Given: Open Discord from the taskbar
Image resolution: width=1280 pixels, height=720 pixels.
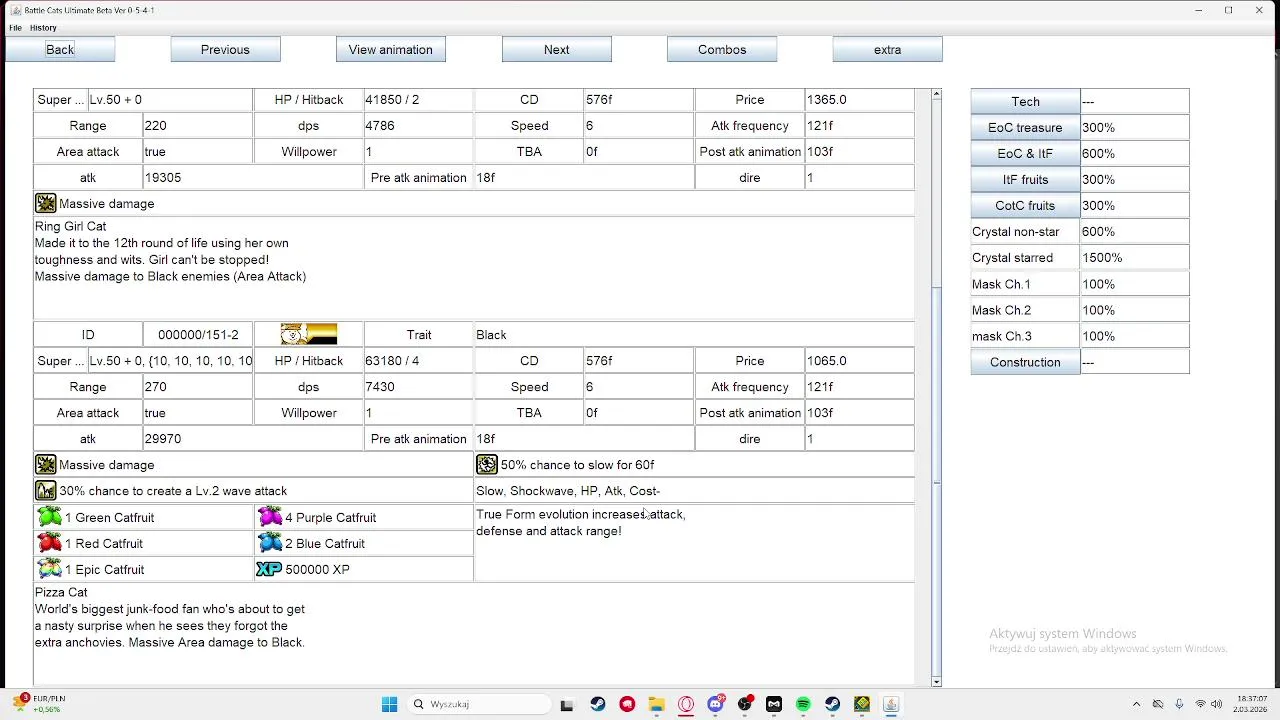Looking at the screenshot, I should coord(715,704).
